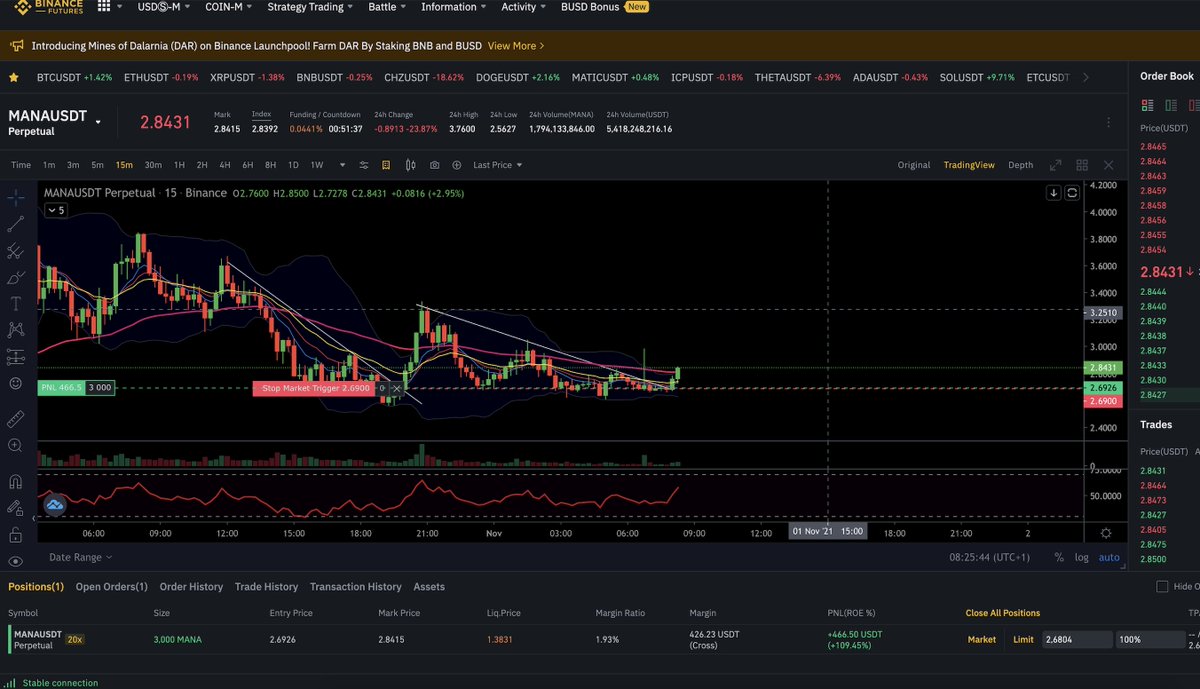This screenshot has height=689, width=1200.
Task: Take a chart snapshot with camera icon
Action: pyautogui.click(x=434, y=165)
